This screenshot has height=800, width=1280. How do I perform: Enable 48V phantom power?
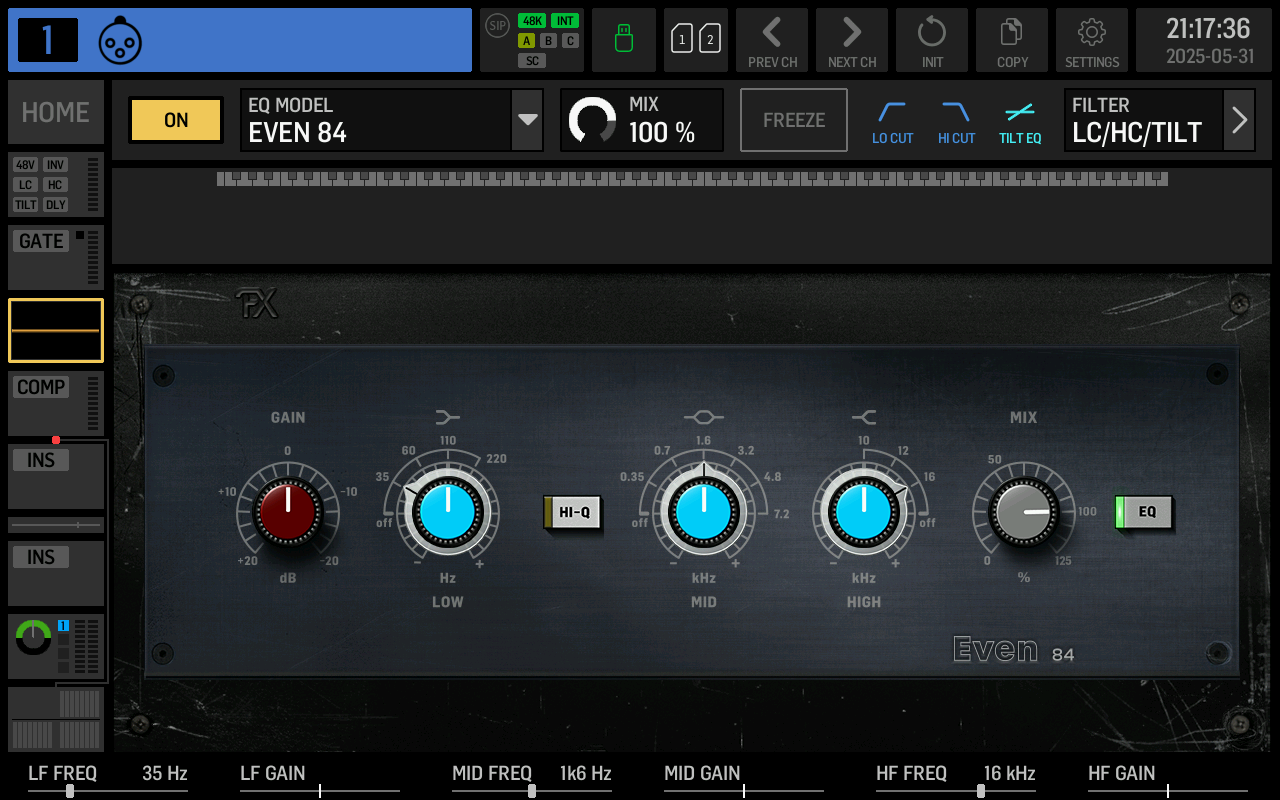25,165
